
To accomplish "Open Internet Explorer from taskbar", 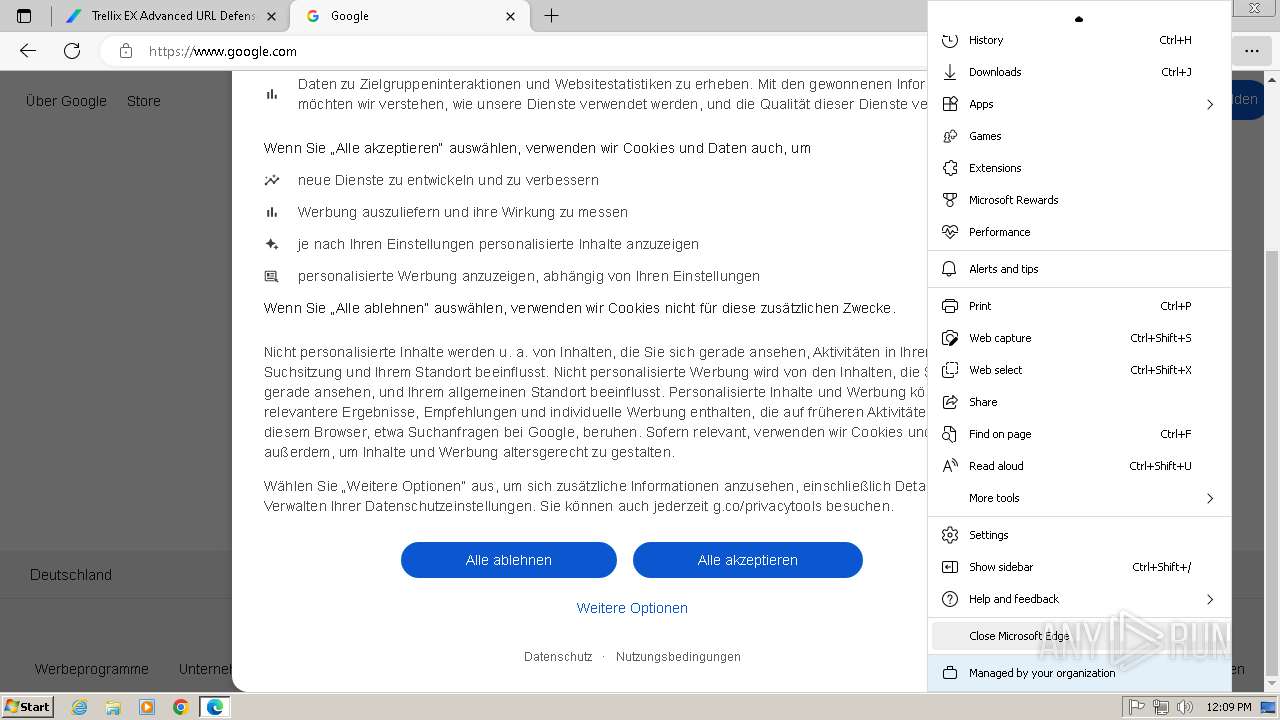I will (79, 707).
